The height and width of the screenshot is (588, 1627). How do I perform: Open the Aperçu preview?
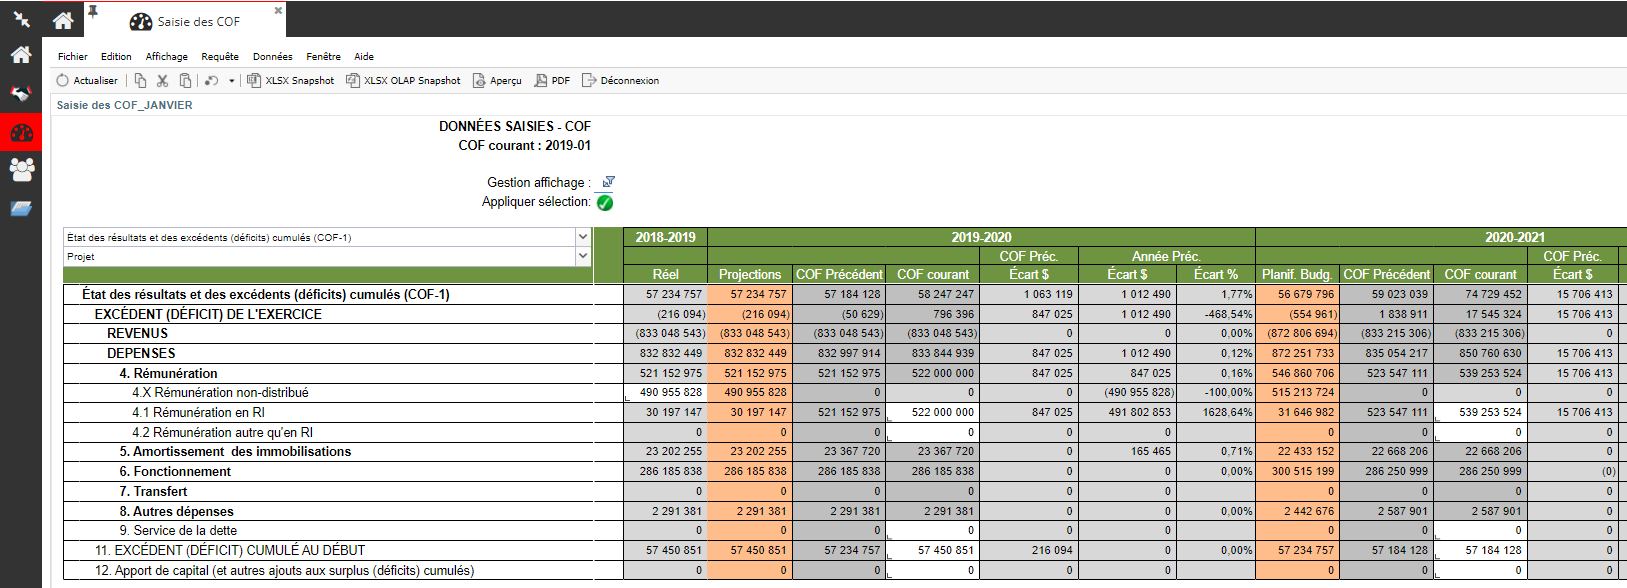(497, 80)
